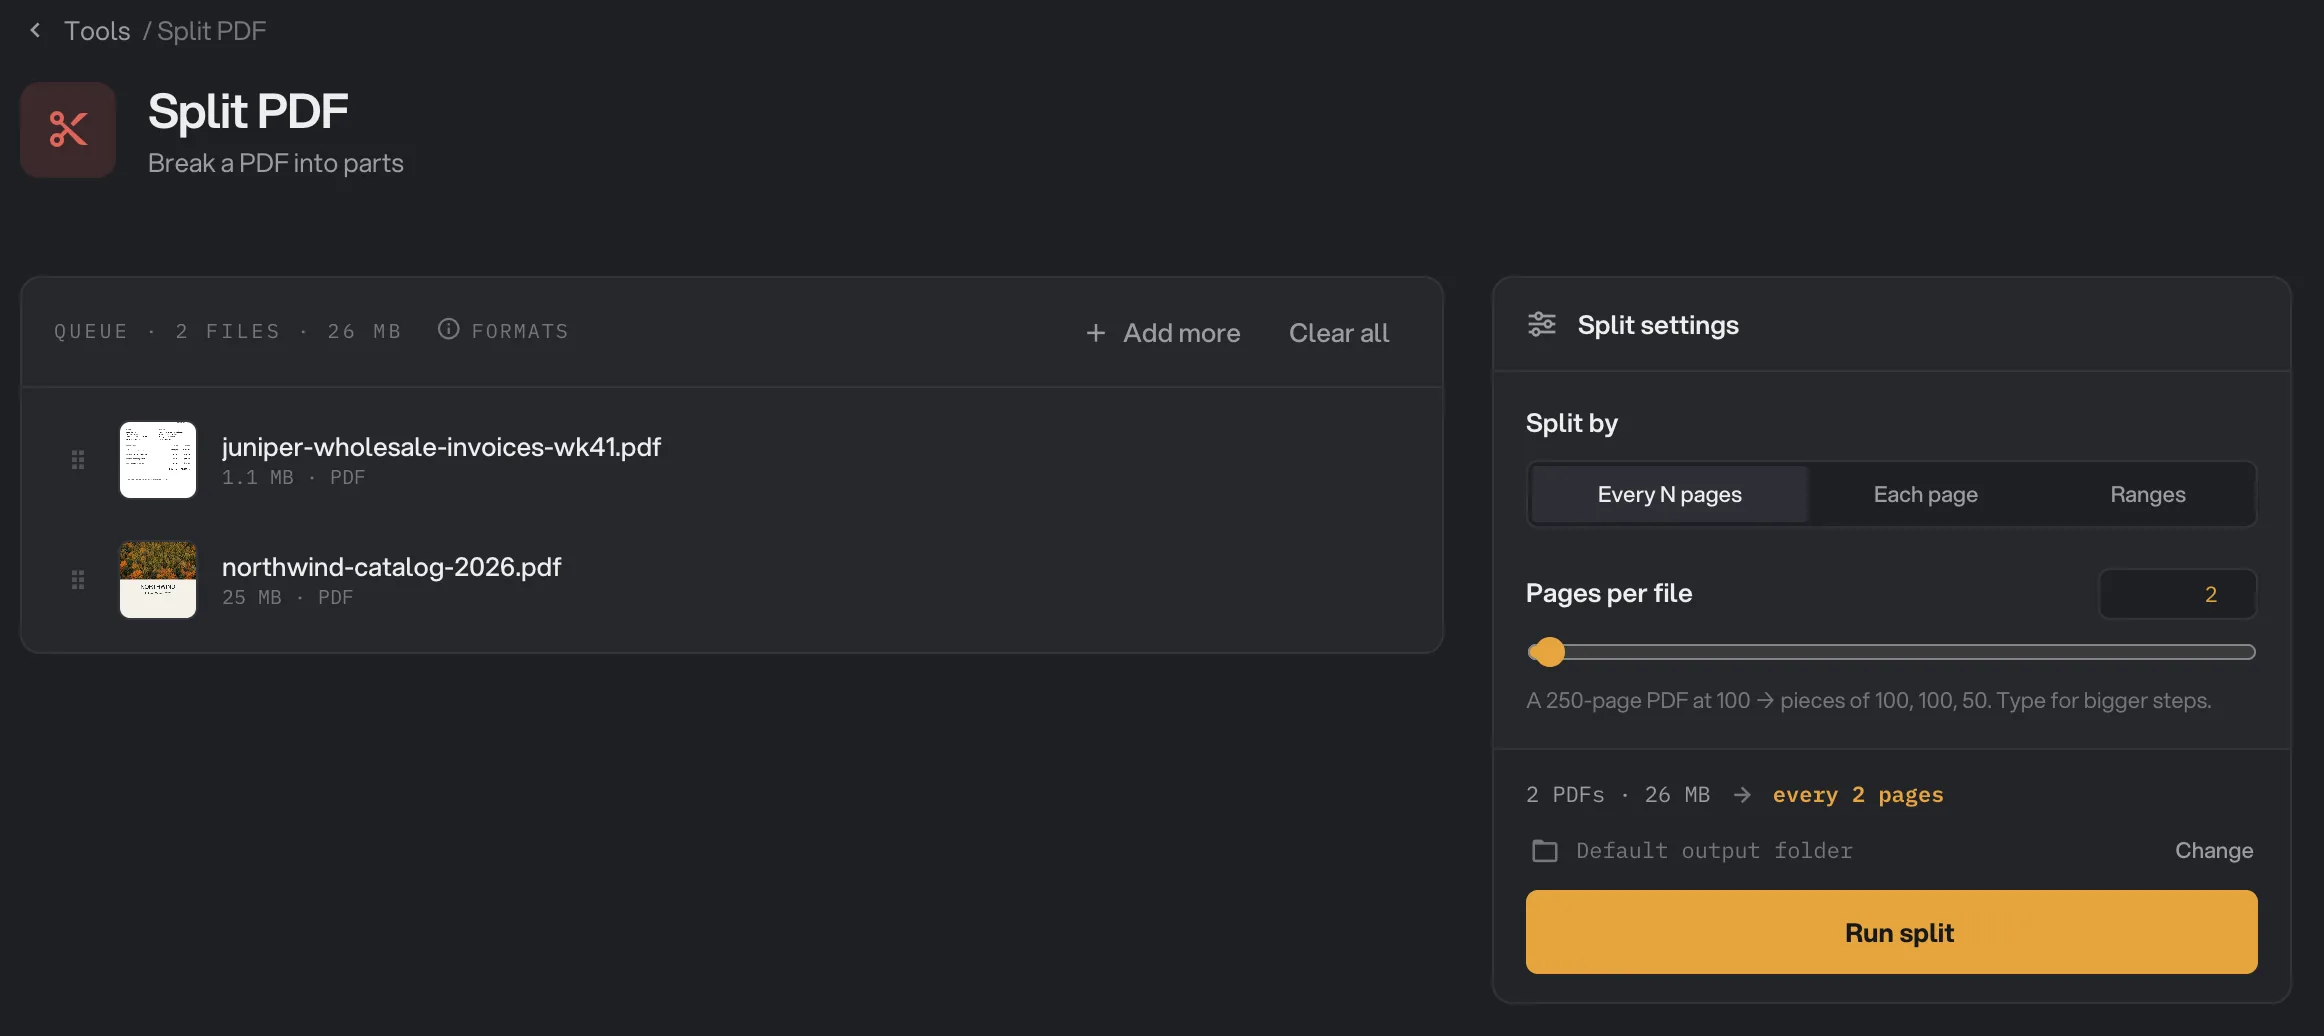Click the plus icon beside Add more

pyautogui.click(x=1096, y=333)
